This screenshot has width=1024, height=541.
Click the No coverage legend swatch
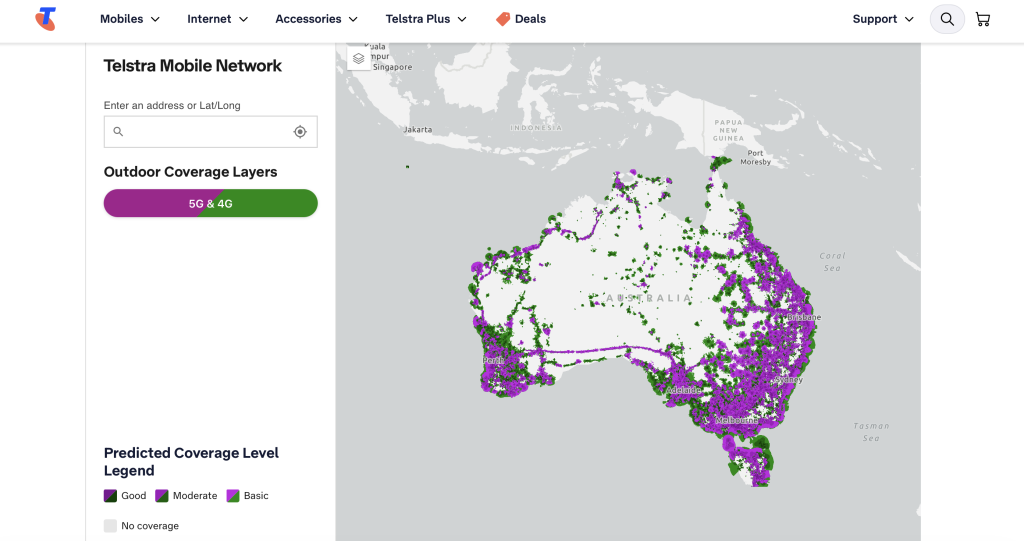(x=110, y=526)
